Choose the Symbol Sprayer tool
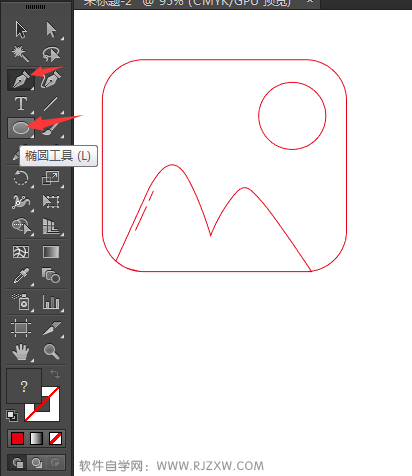 pos(21,302)
